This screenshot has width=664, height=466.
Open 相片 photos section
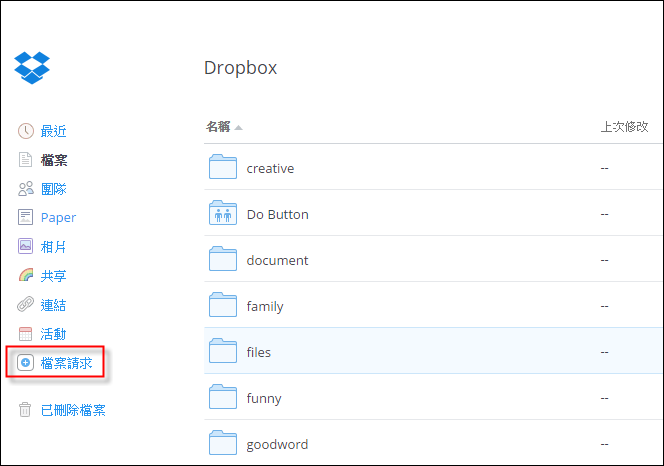click(53, 247)
